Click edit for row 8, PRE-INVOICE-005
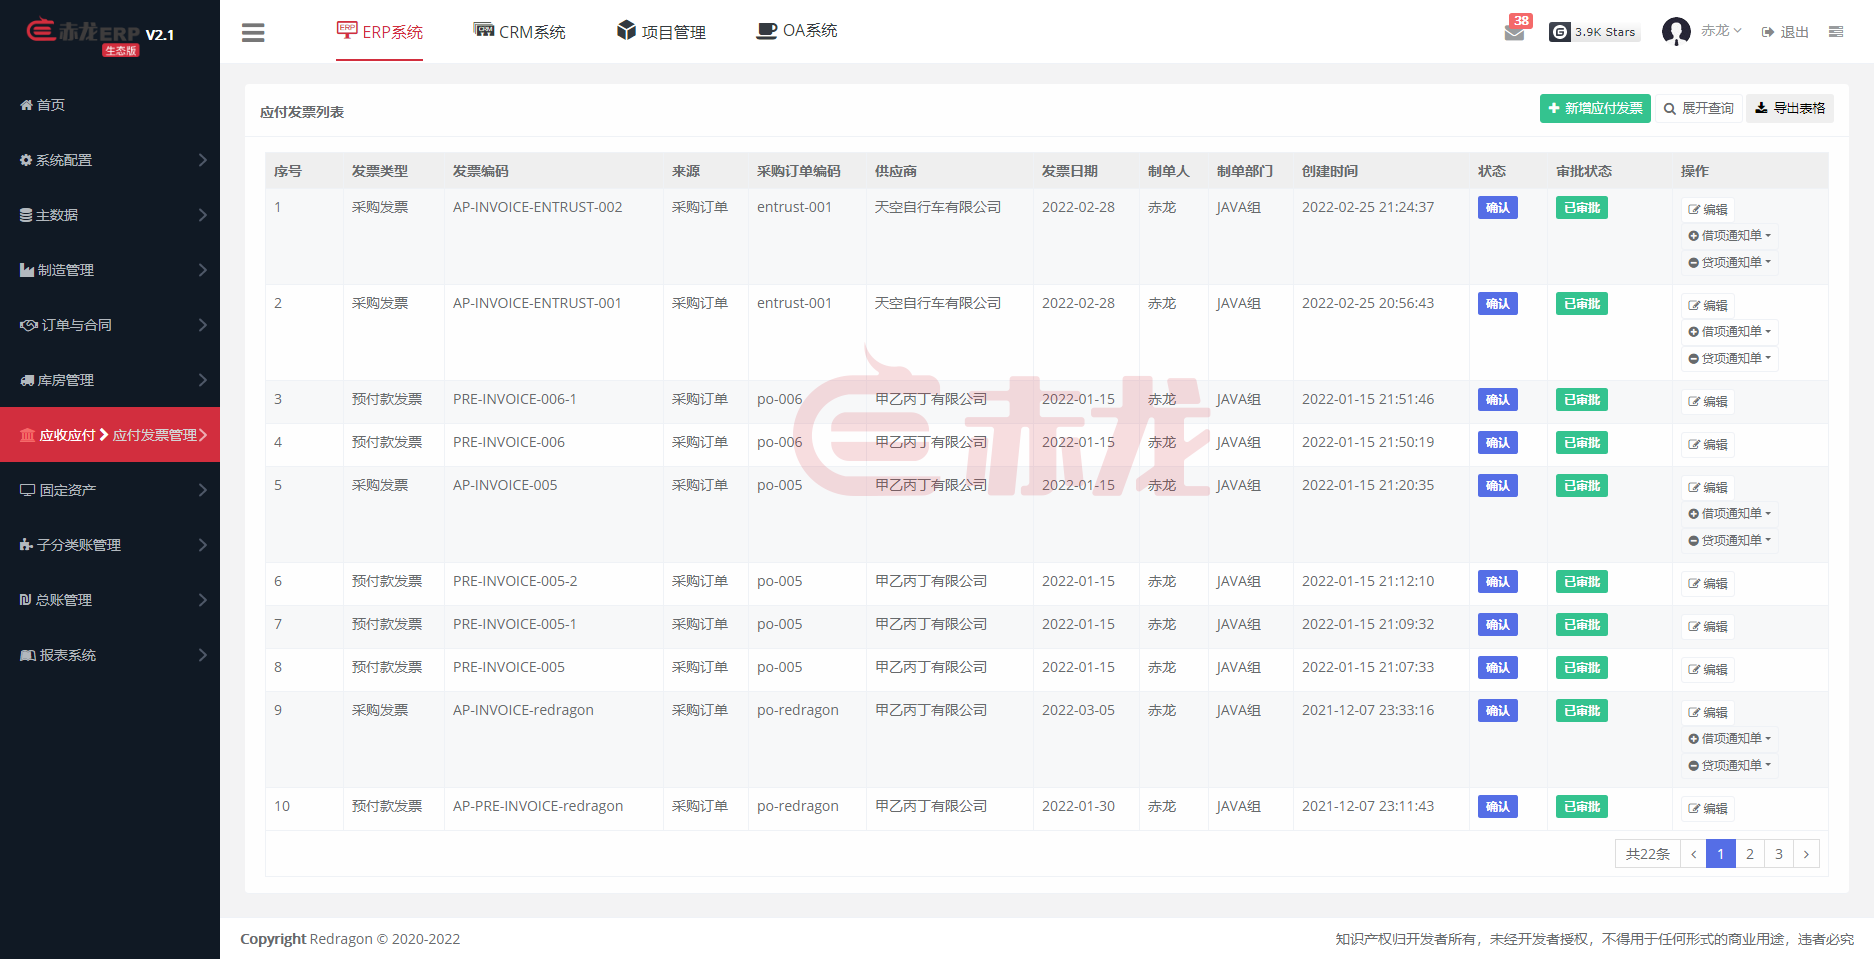The width and height of the screenshot is (1874, 959). [1708, 669]
